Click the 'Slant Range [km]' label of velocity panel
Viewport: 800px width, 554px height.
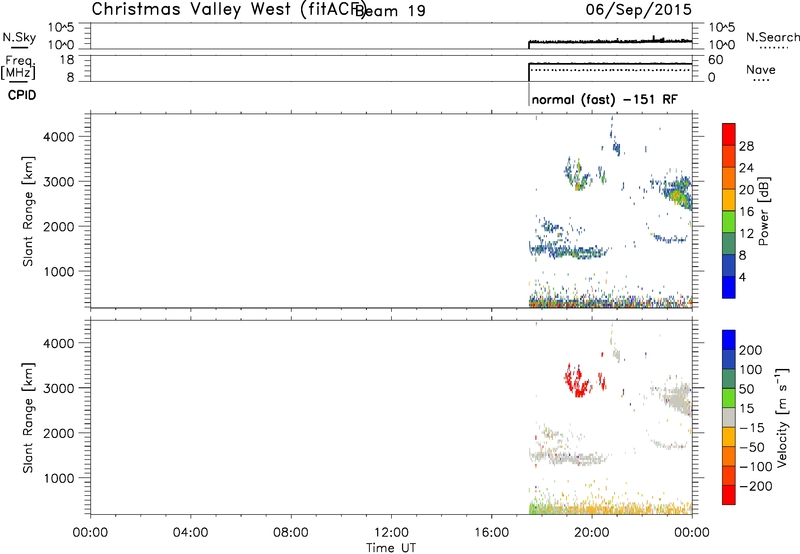point(28,418)
